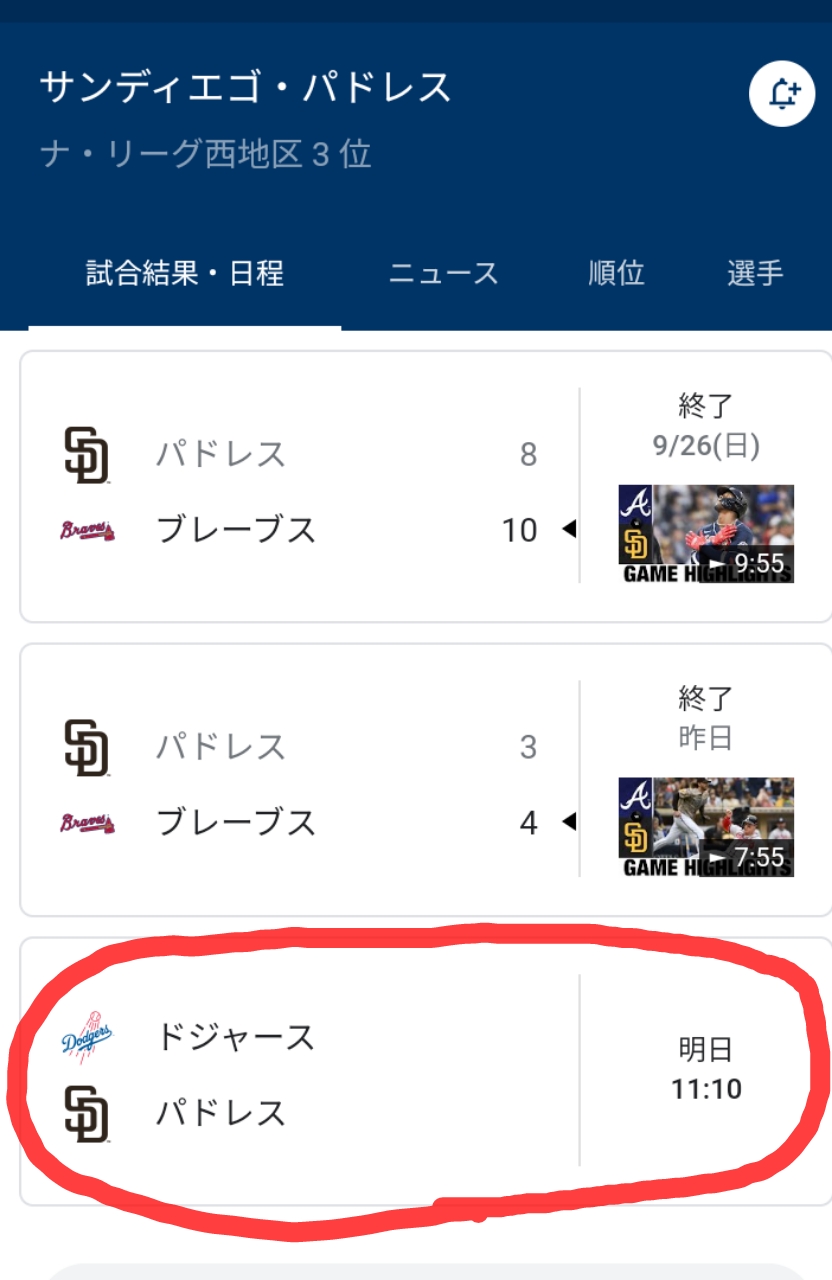Tap the サンディエゴ・パドレス header title
Image resolution: width=832 pixels, height=1280 pixels.
(246, 88)
